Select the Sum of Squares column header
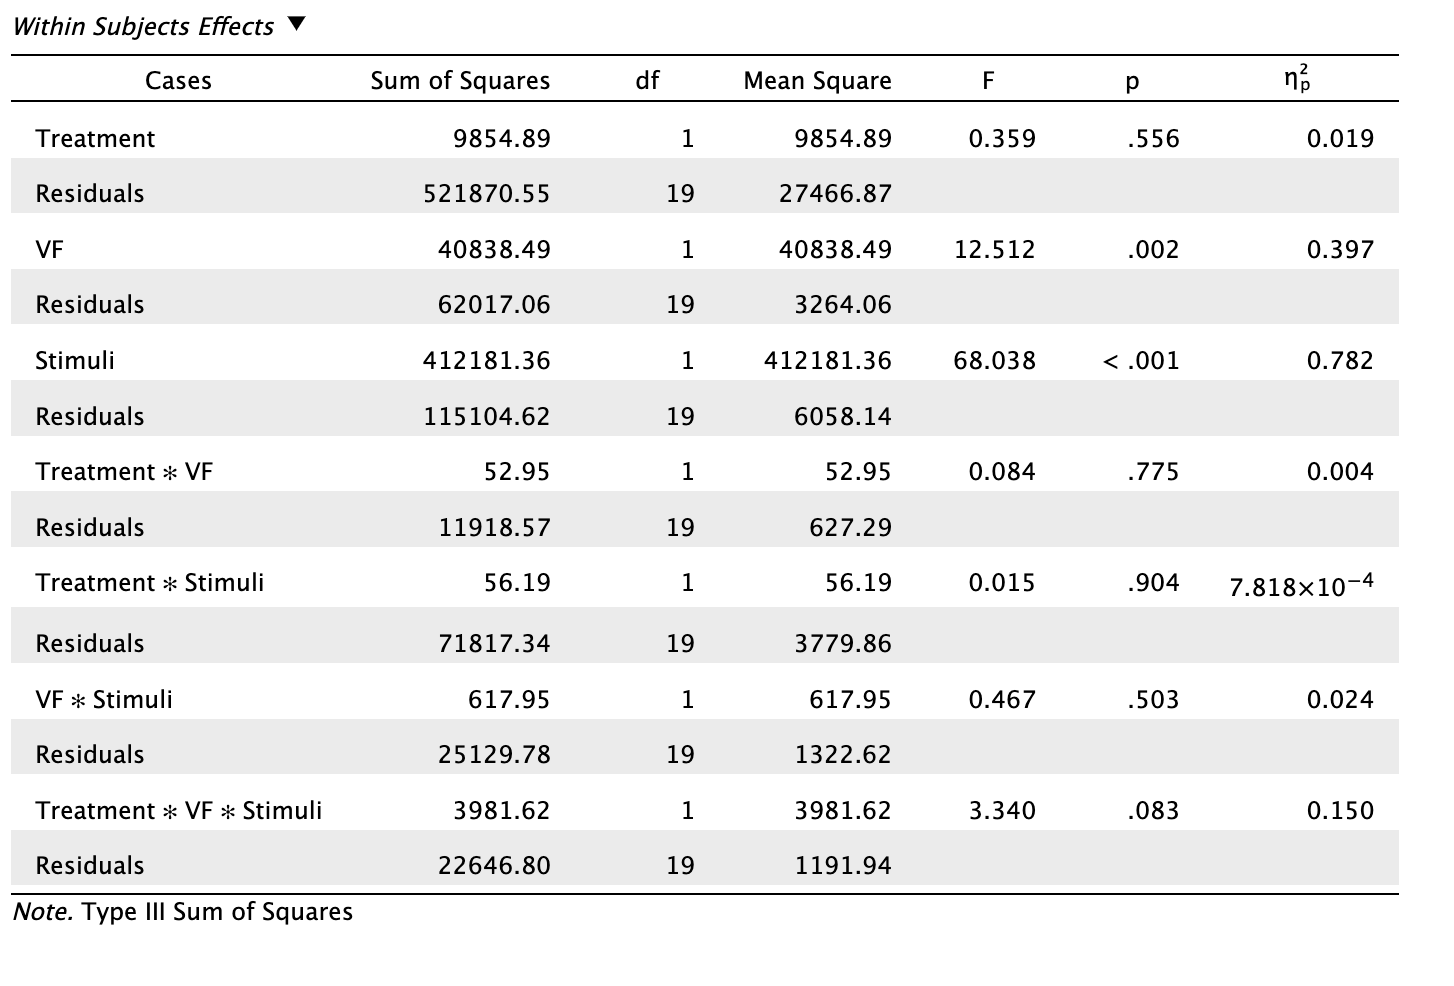 pyautogui.click(x=460, y=81)
